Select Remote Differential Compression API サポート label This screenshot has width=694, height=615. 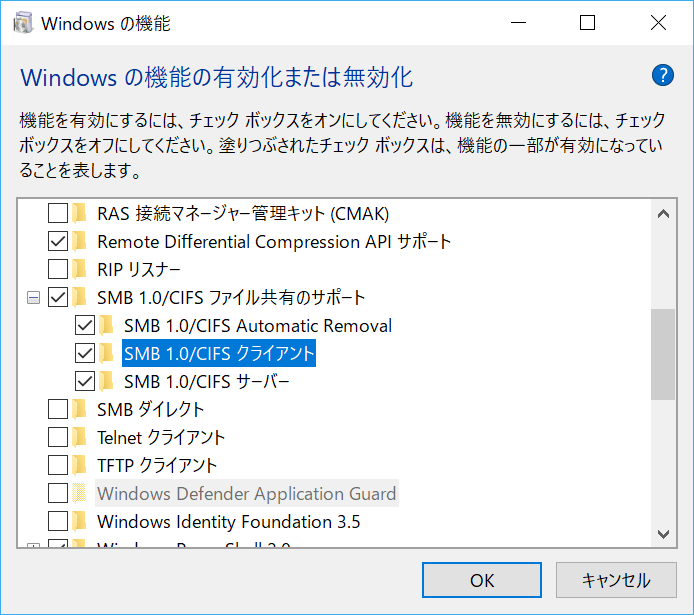(274, 242)
